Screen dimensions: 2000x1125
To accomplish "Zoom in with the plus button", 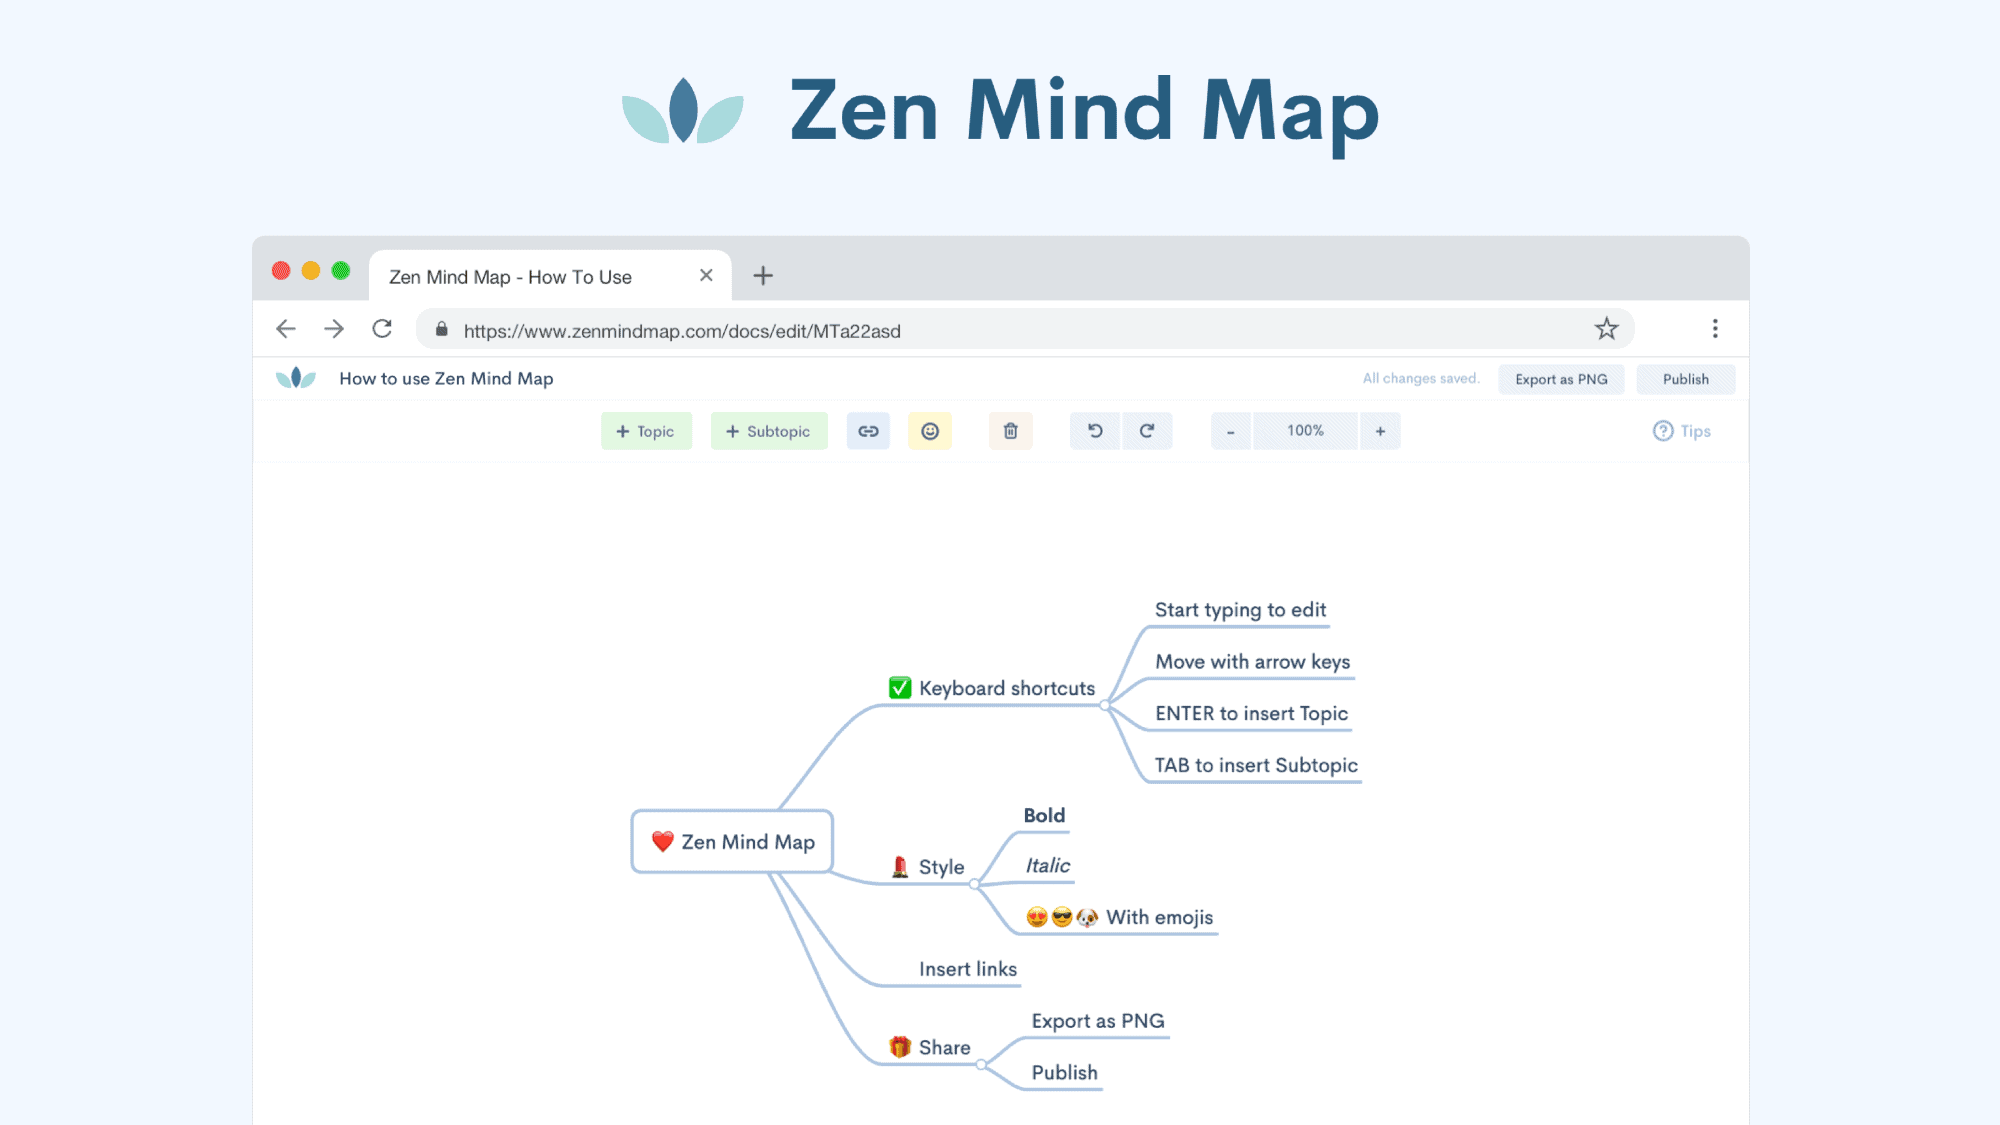I will coord(1380,431).
